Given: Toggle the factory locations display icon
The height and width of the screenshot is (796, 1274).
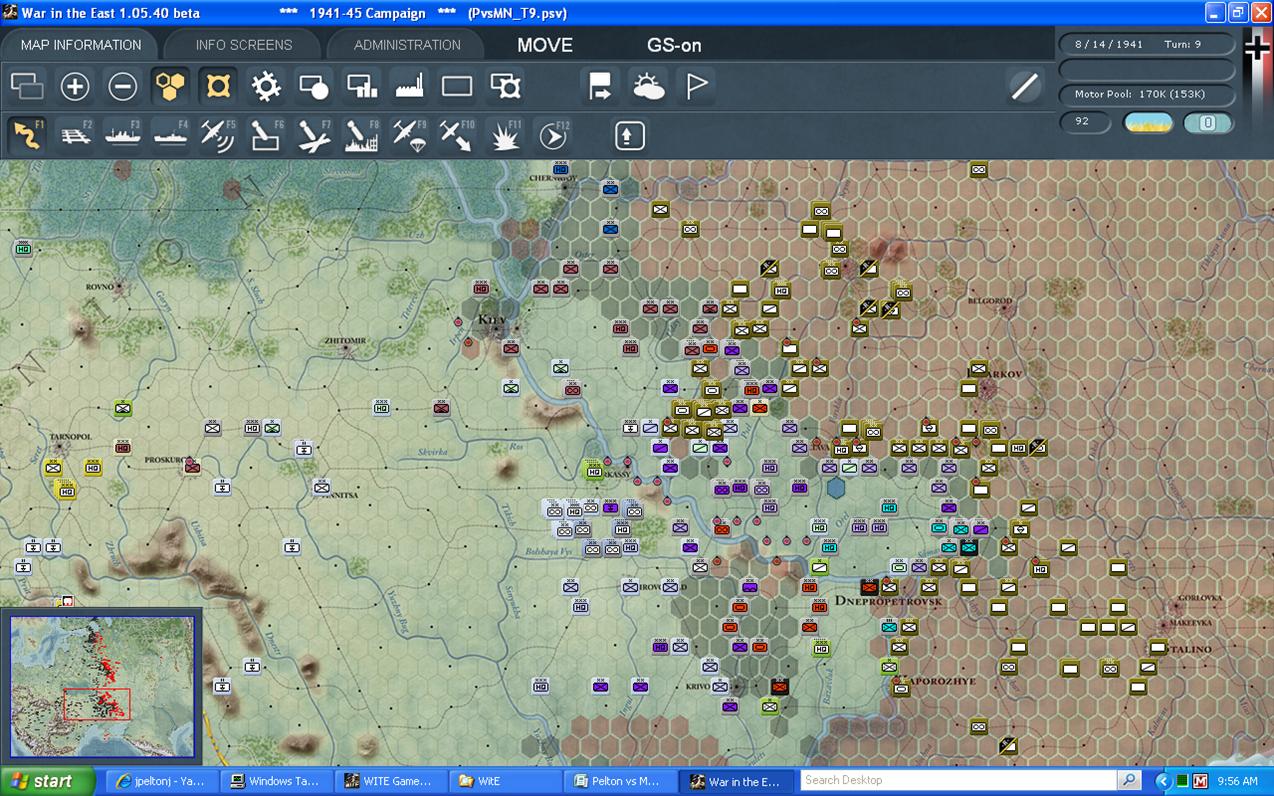Looking at the screenshot, I should click(x=410, y=86).
